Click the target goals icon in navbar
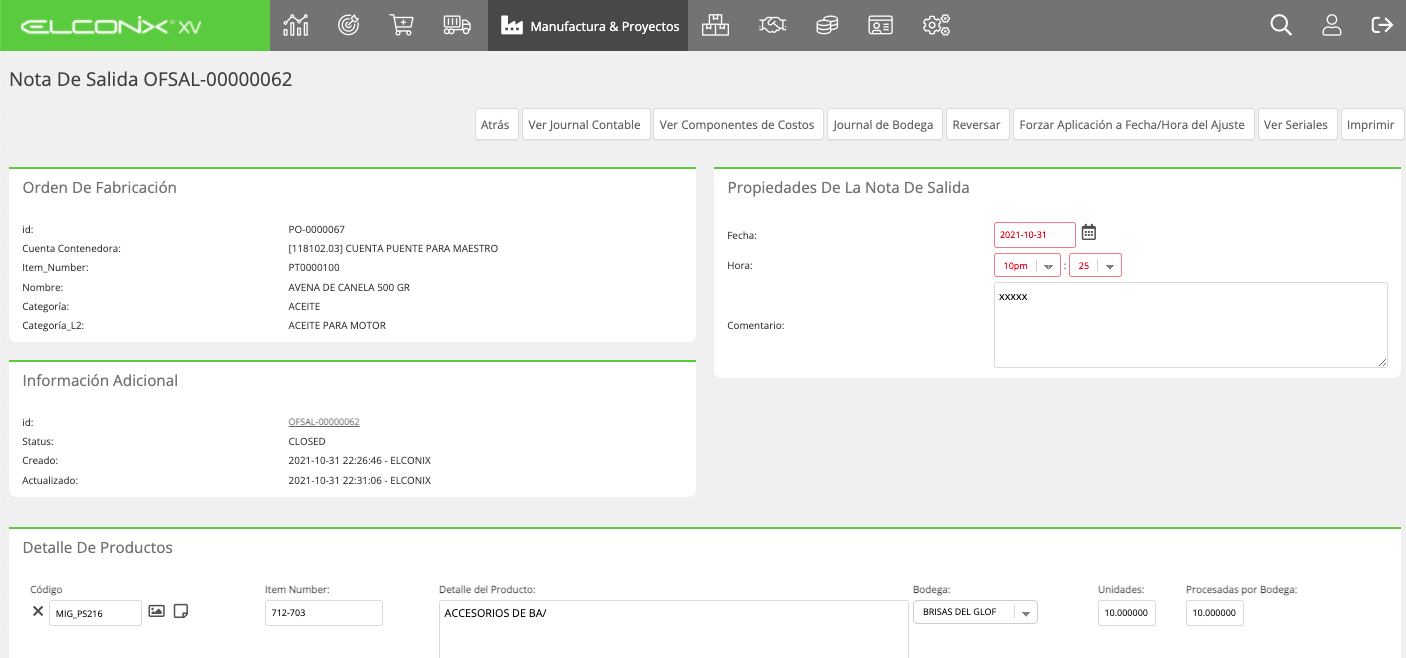This screenshot has height=658, width=1406. (348, 25)
